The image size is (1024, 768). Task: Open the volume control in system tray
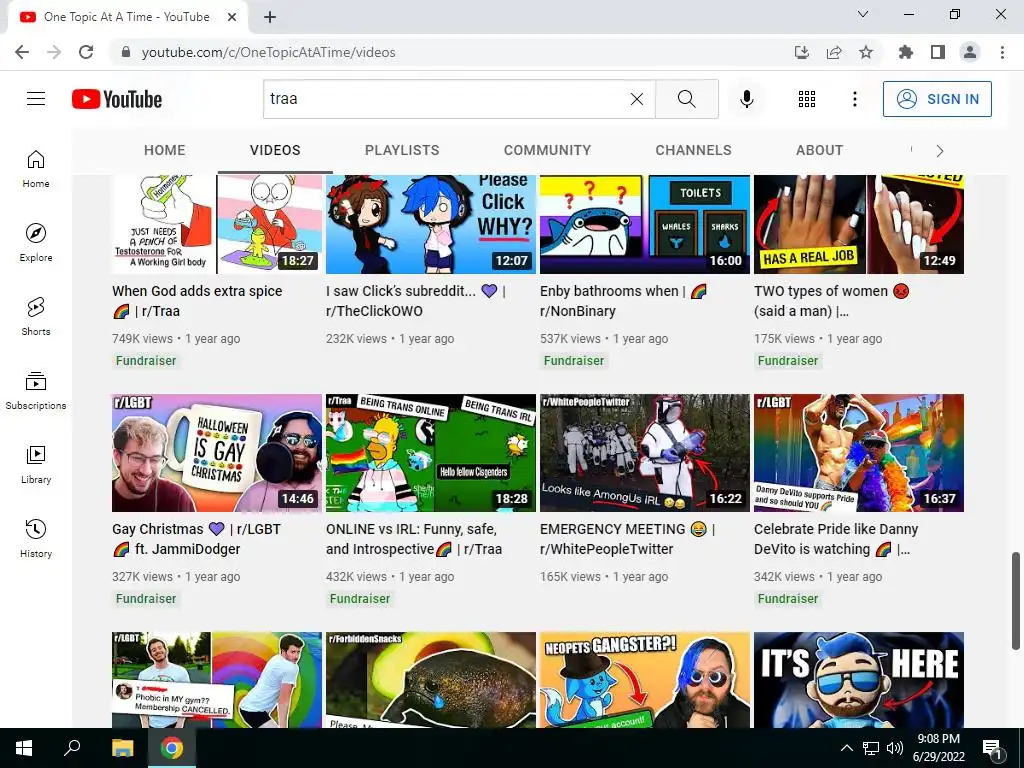(x=895, y=748)
